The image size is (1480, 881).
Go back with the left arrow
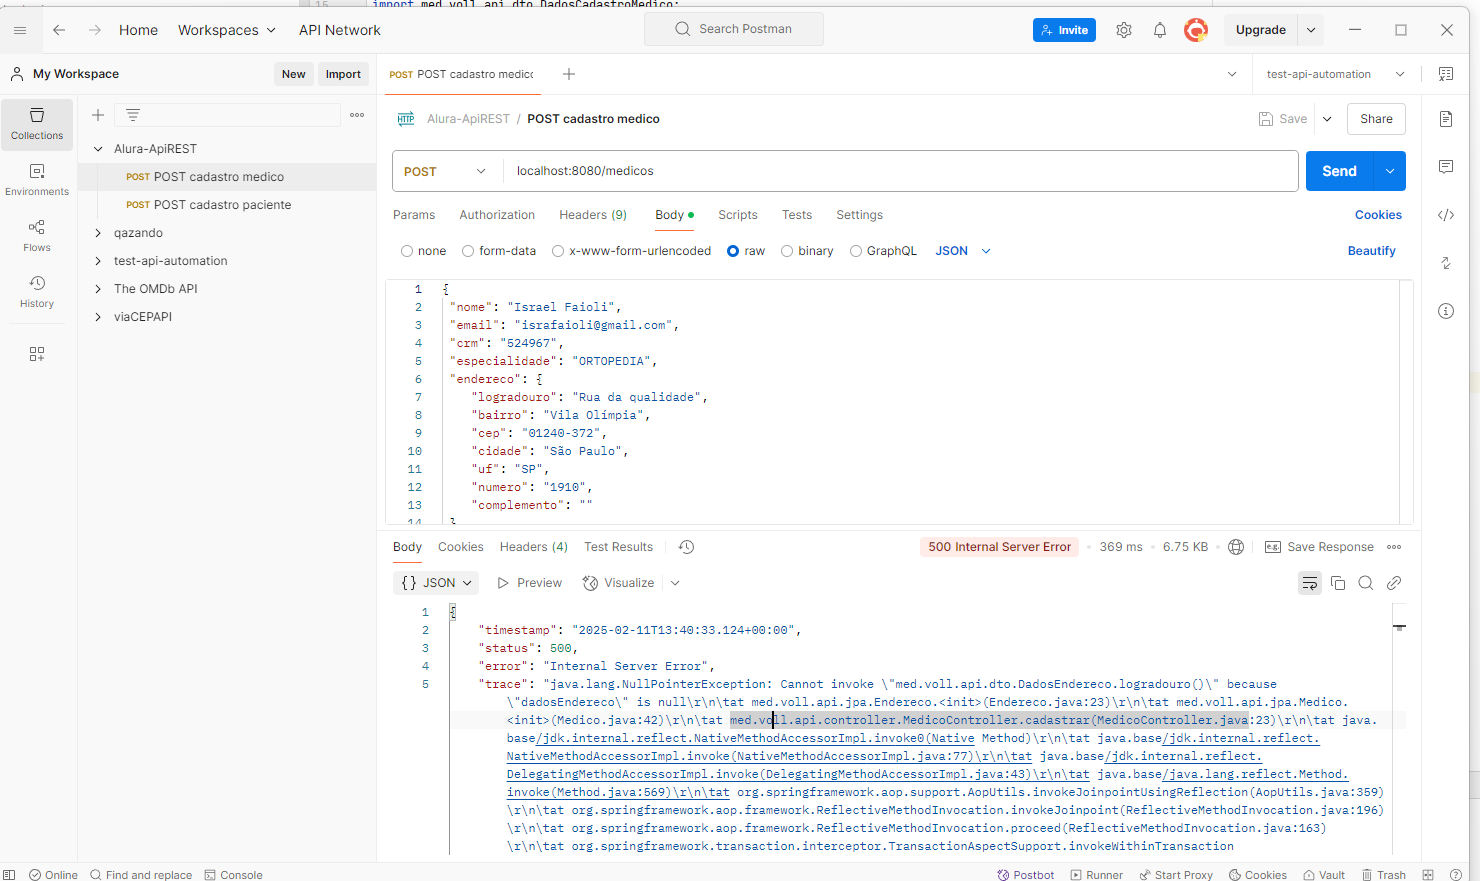[x=59, y=30]
